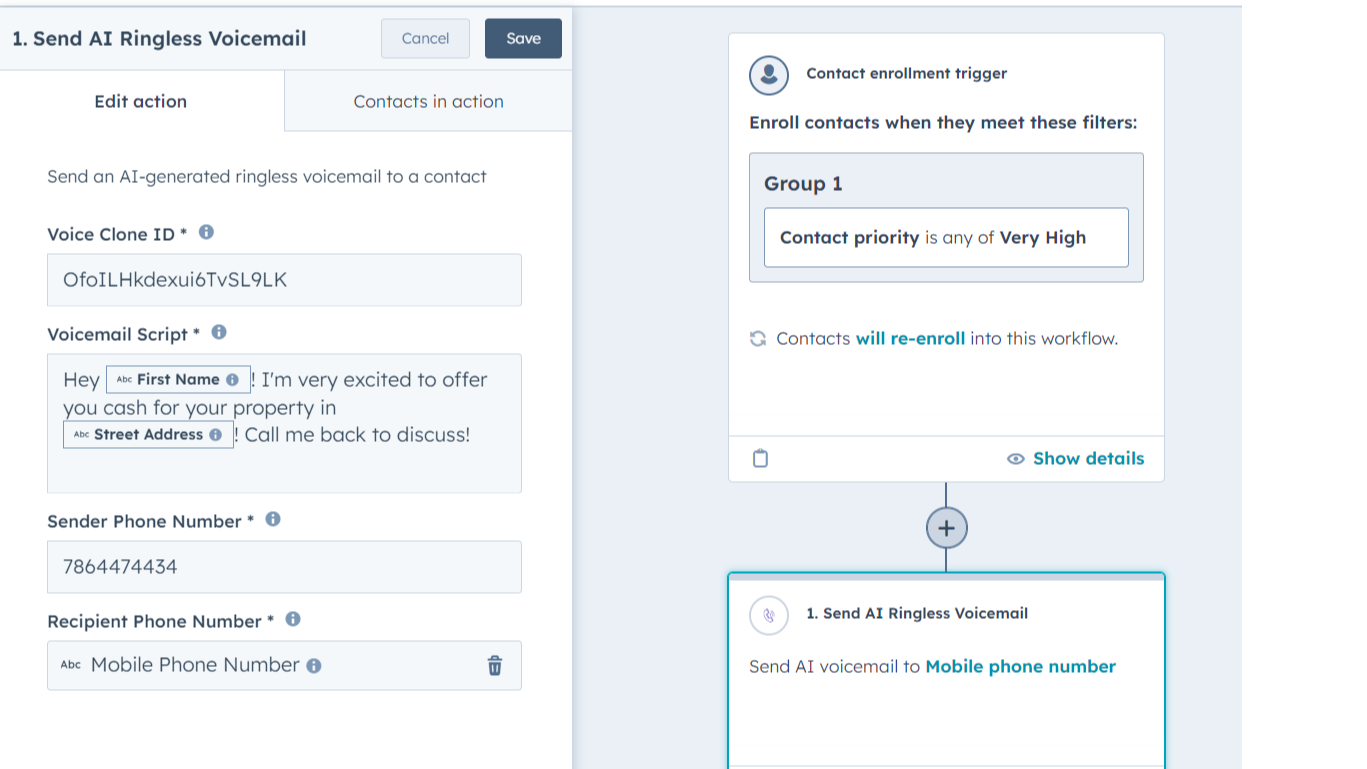This screenshot has width=1367, height=769.
Task: Select the Edit action tab
Action: point(141,102)
